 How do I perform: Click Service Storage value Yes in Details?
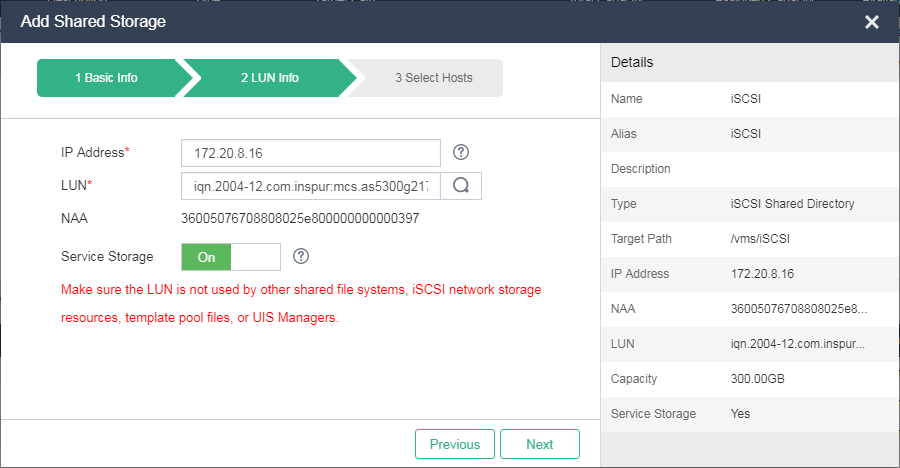740,413
